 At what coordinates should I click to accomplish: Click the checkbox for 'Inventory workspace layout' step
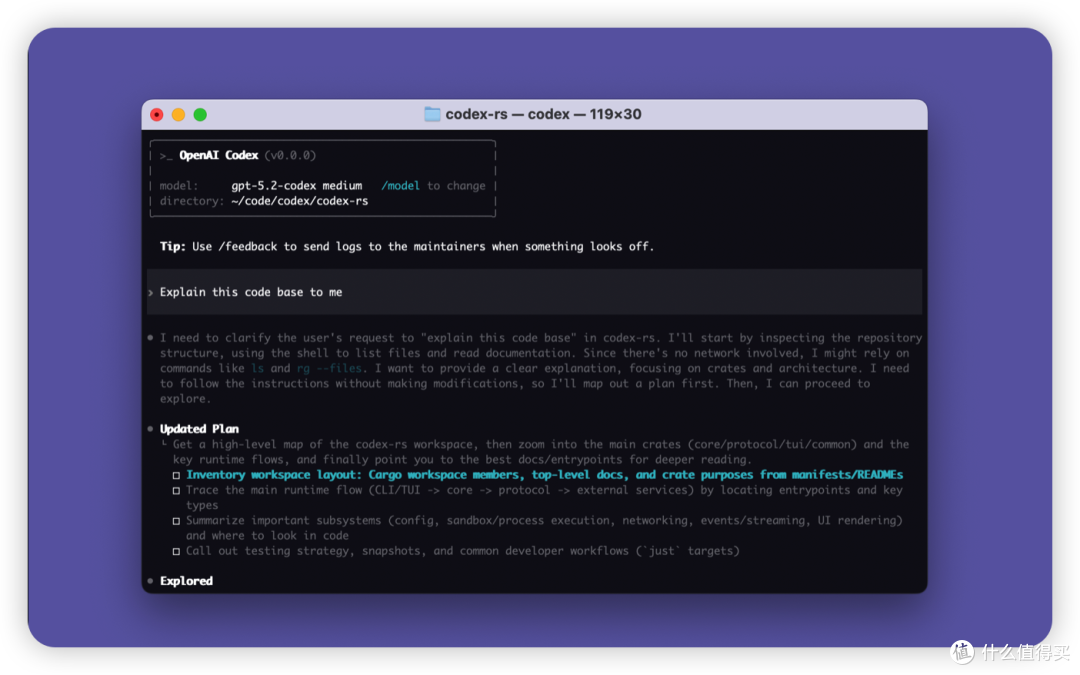tap(176, 475)
